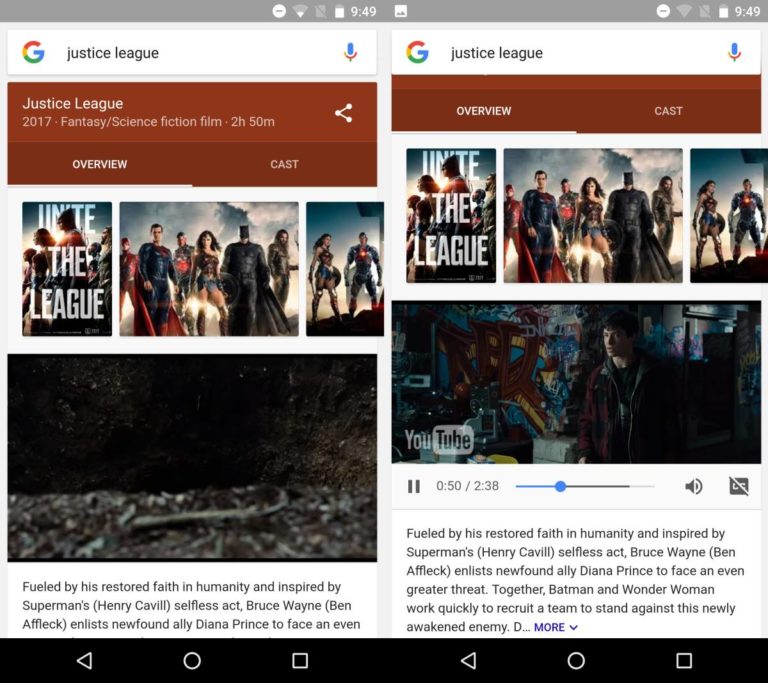Open the Cast tab on the left screen
The width and height of the screenshot is (768, 683).
(285, 164)
